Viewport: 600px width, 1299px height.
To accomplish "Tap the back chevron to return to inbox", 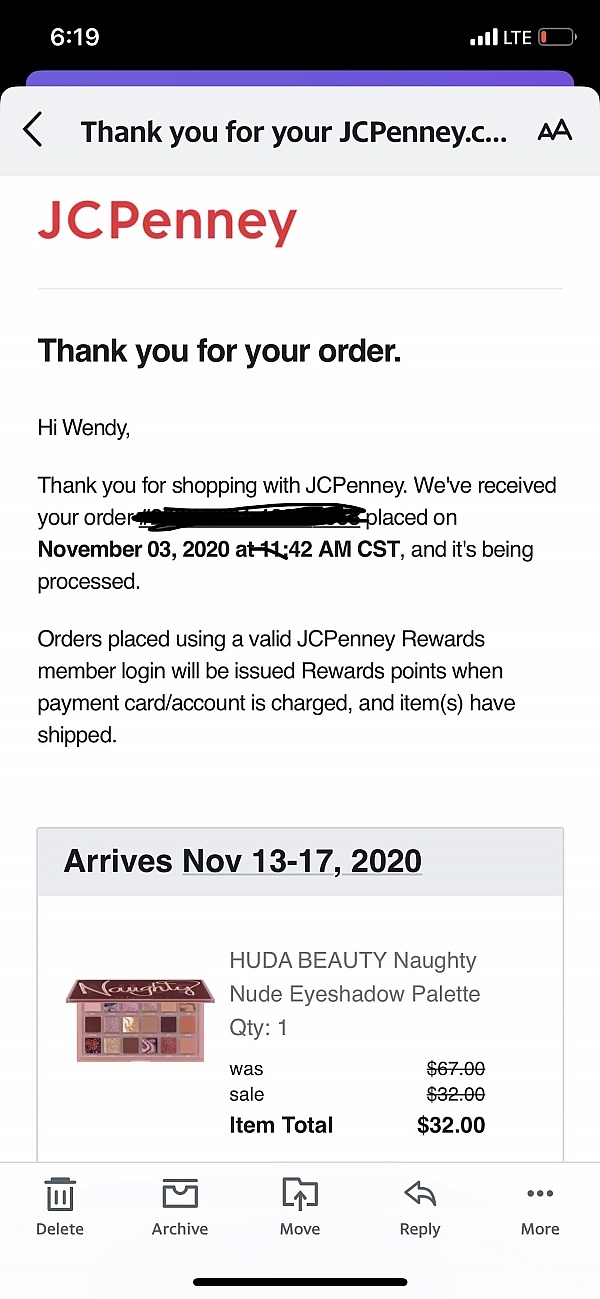I will click(32, 130).
